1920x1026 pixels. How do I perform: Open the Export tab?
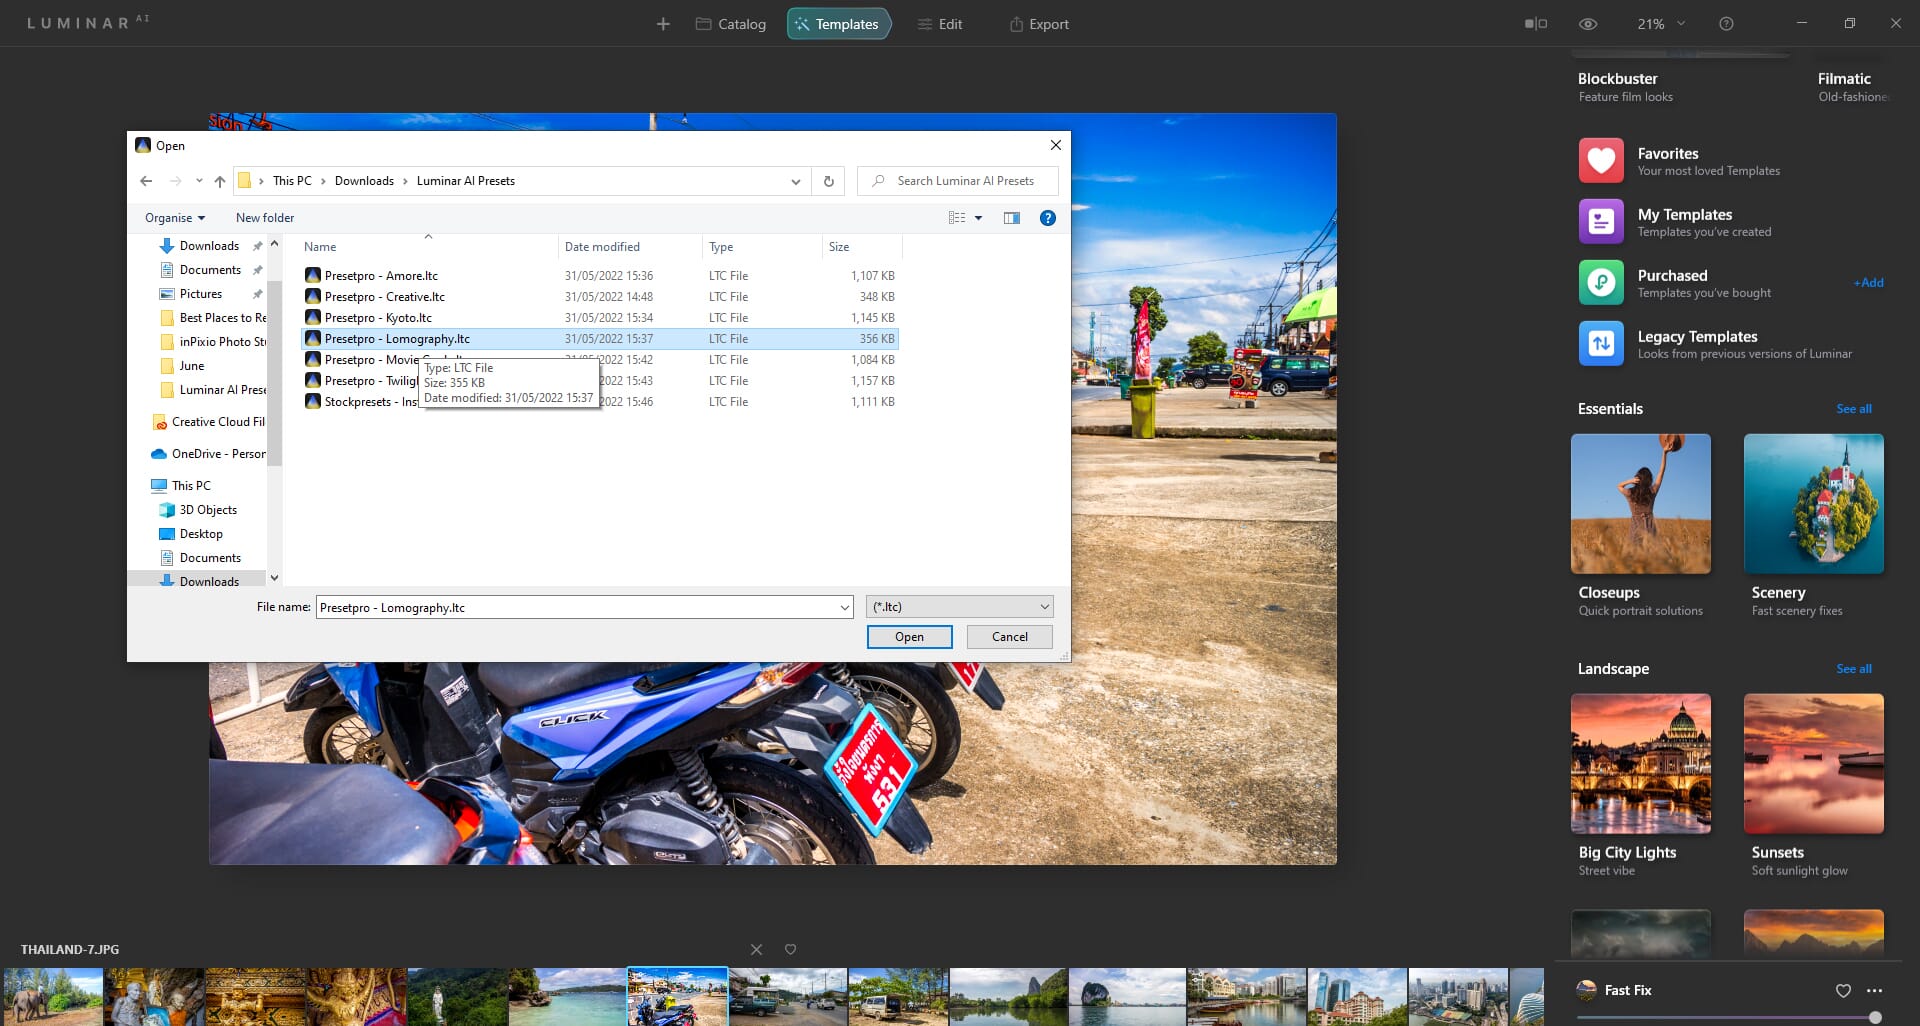tap(1039, 24)
